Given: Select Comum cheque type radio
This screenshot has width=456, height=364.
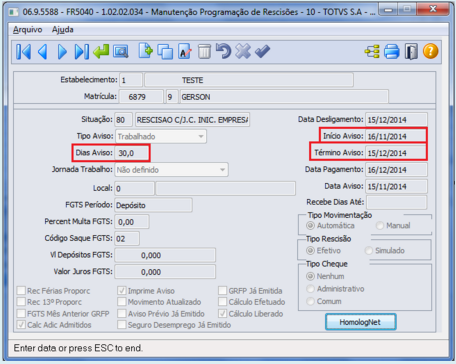Looking at the screenshot, I should point(310,301).
